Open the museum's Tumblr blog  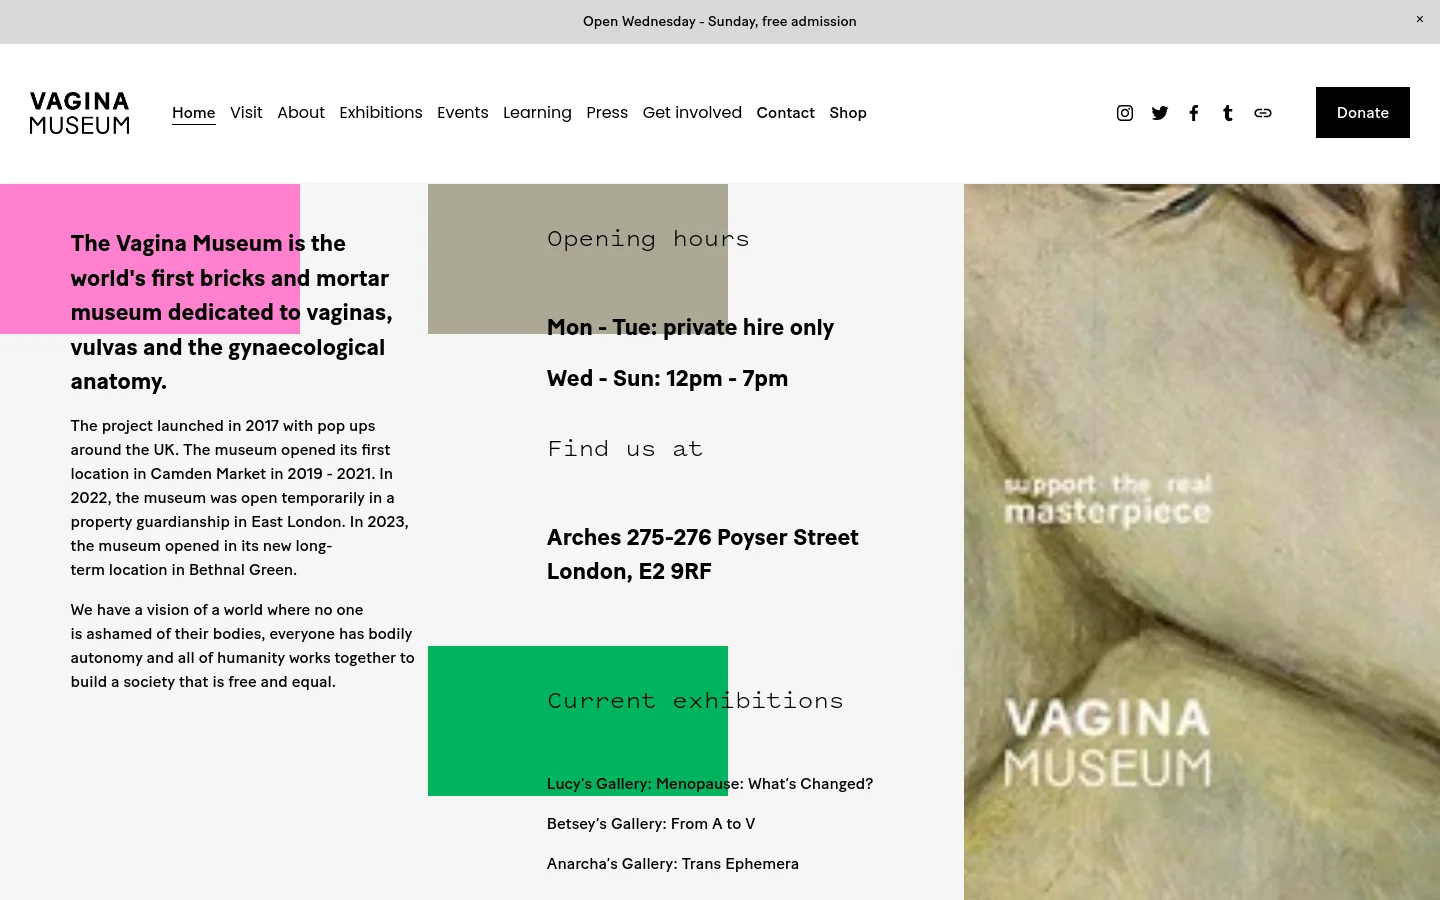pyautogui.click(x=1228, y=113)
